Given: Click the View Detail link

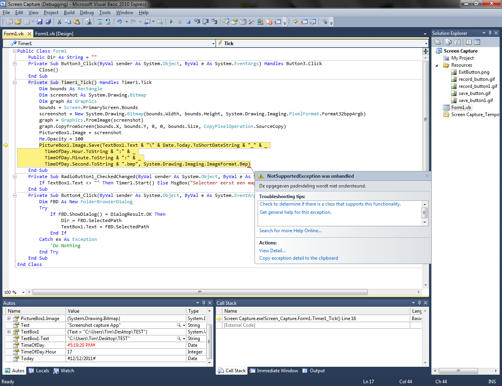Looking at the screenshot, I should pyautogui.click(x=272, y=251).
